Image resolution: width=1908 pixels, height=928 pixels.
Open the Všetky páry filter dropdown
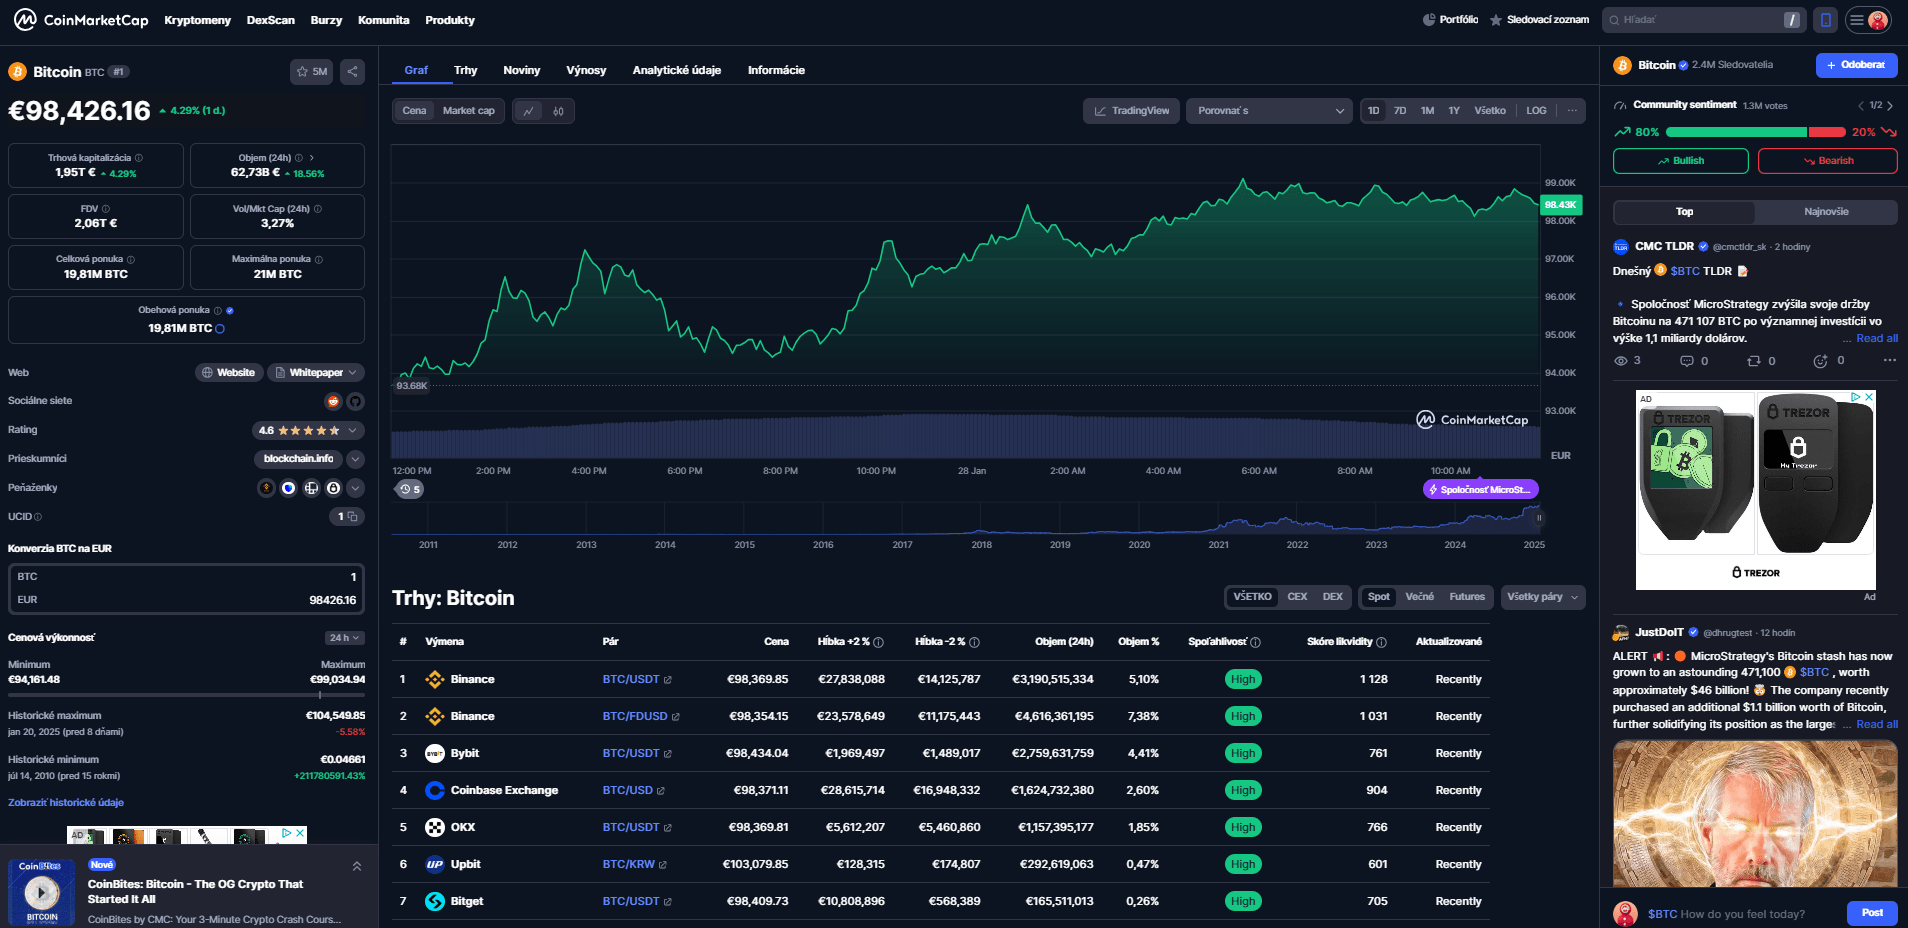1542,597
